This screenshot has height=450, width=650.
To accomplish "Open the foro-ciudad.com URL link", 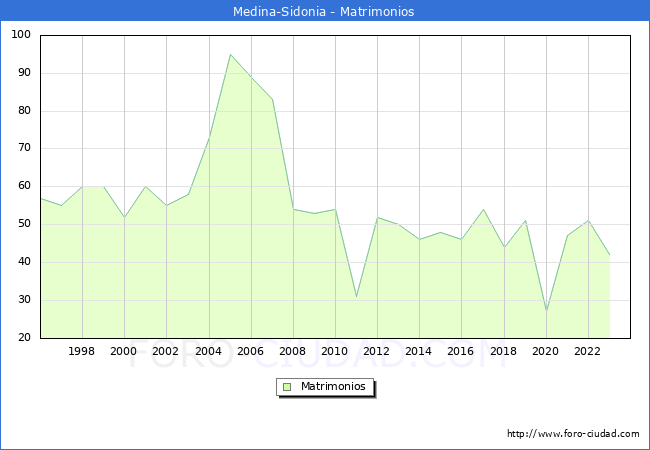I will coord(573,434).
